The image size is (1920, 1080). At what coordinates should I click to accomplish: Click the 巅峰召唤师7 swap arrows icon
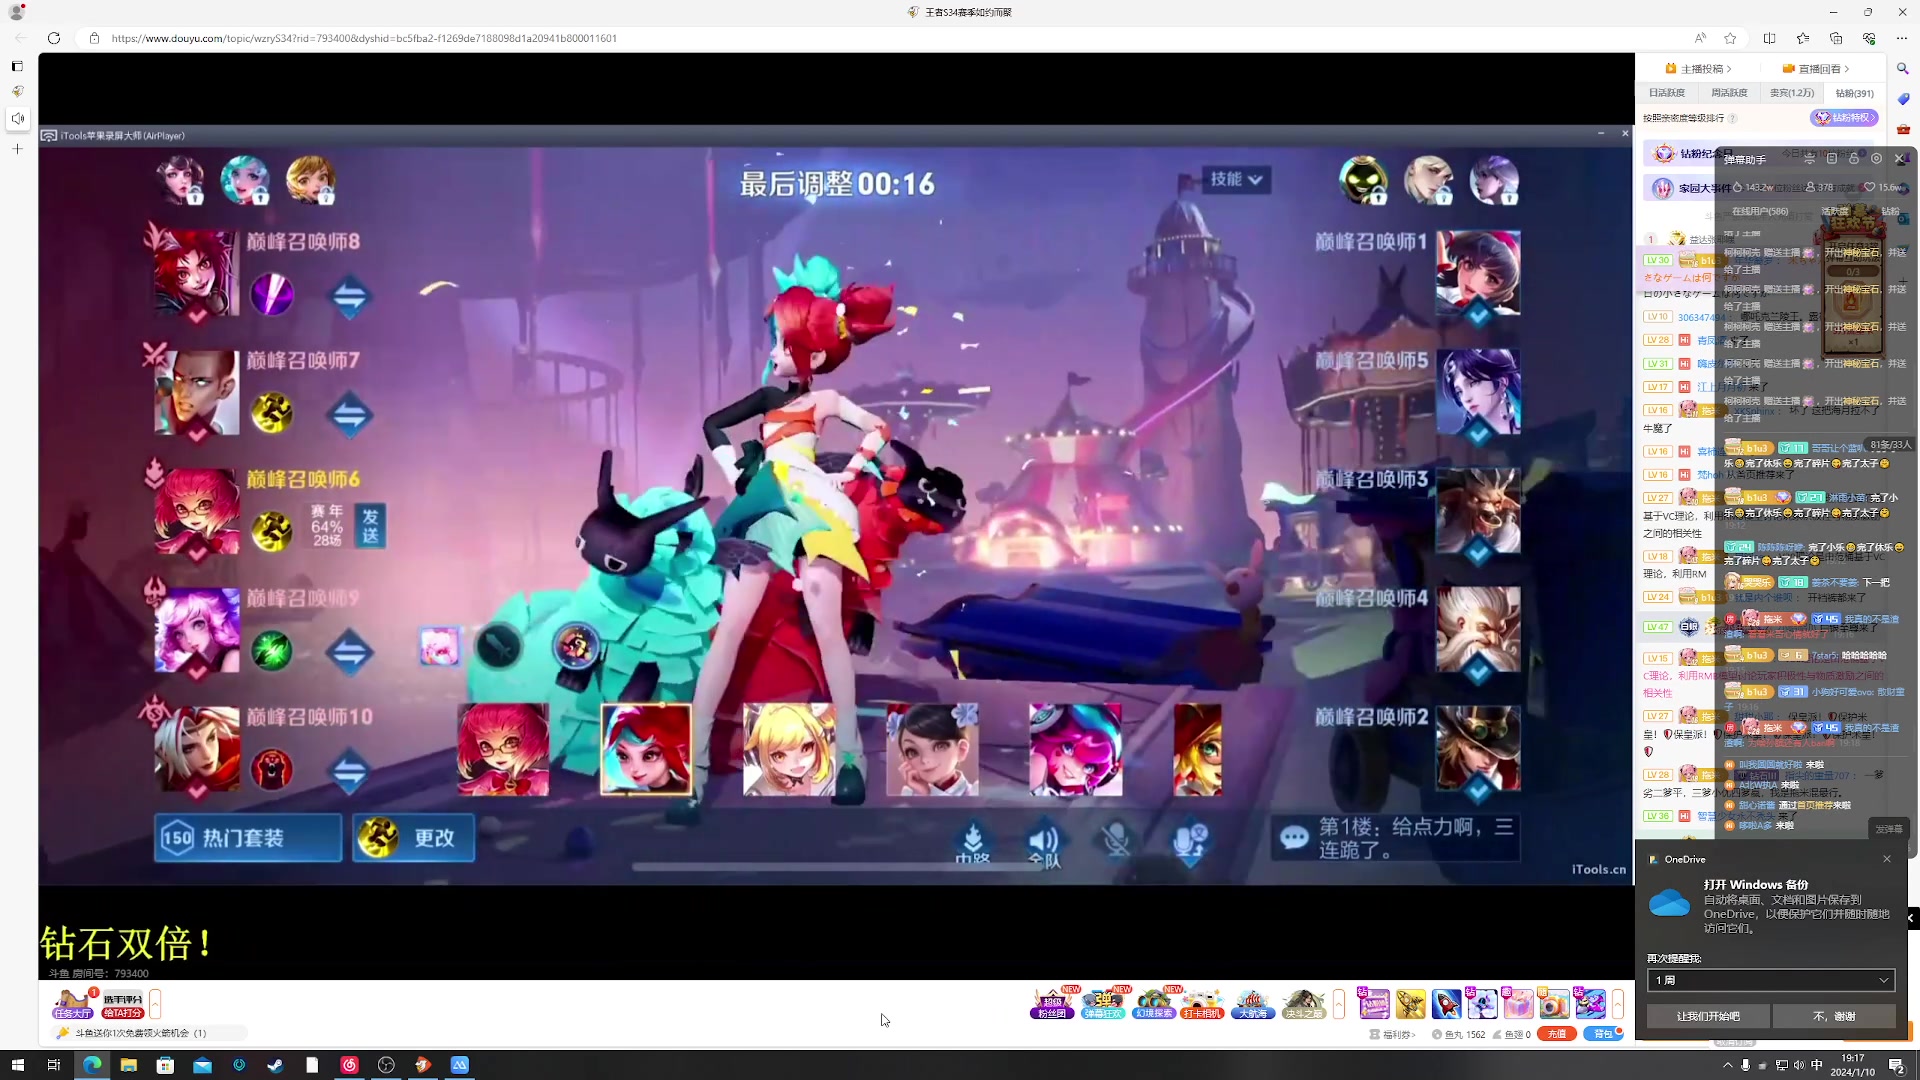(x=349, y=414)
